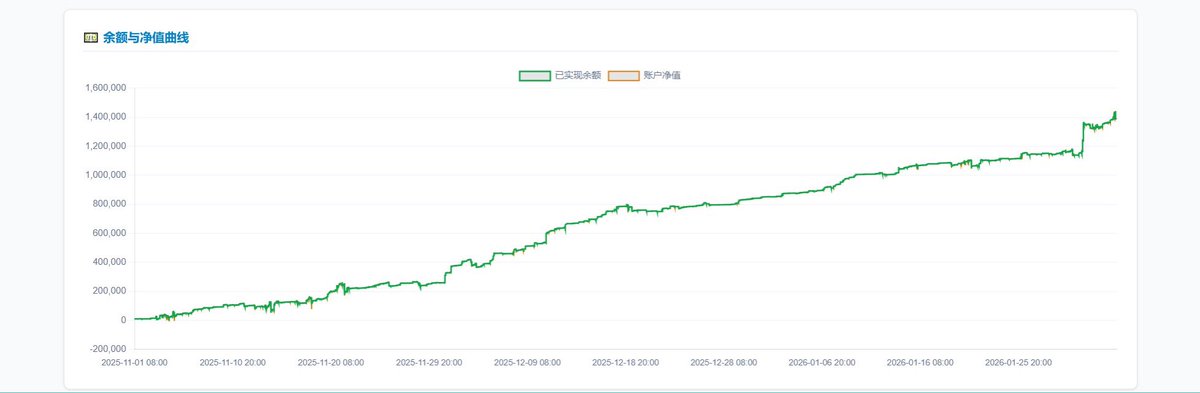Screen dimensions: 1200x393
Task: Click the orange 账户净值 legend swatch
Action: pos(624,75)
